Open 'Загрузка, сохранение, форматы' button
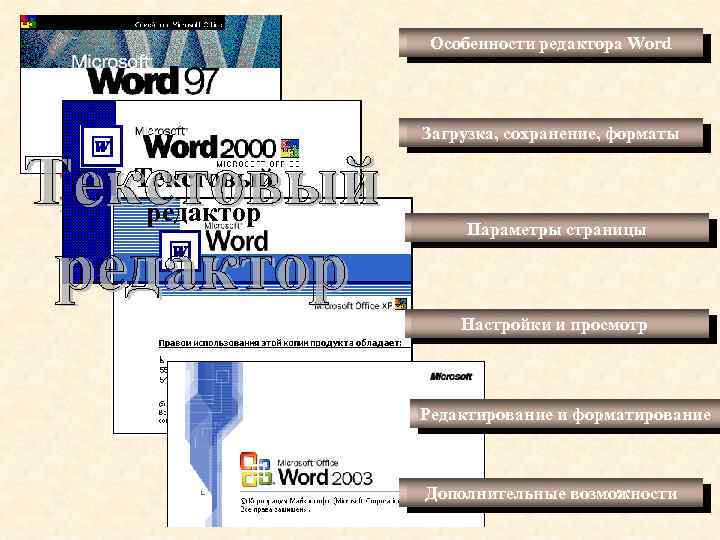This screenshot has height=540, width=720. click(x=551, y=134)
